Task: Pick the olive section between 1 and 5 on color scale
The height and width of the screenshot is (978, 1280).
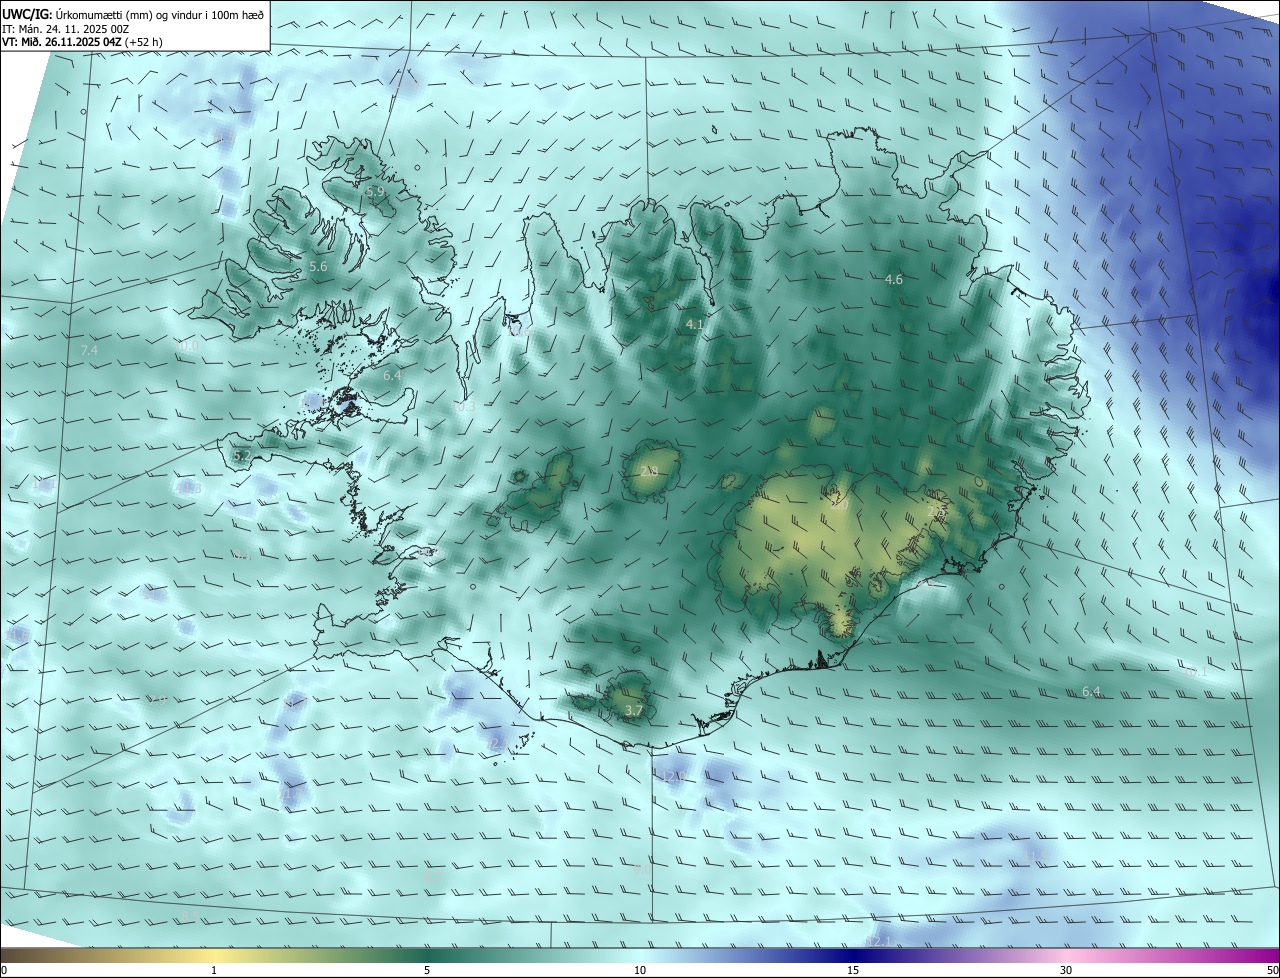Action: [x=320, y=955]
